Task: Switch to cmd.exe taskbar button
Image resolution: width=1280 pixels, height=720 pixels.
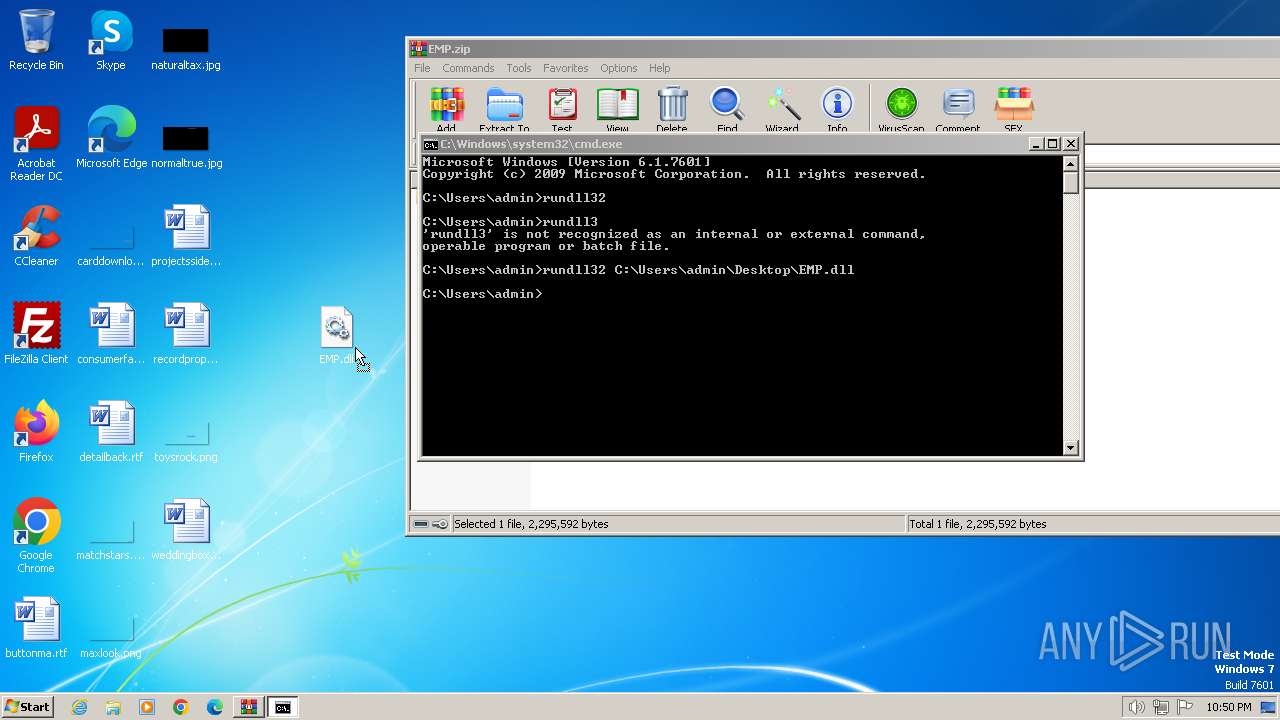Action: coord(283,707)
